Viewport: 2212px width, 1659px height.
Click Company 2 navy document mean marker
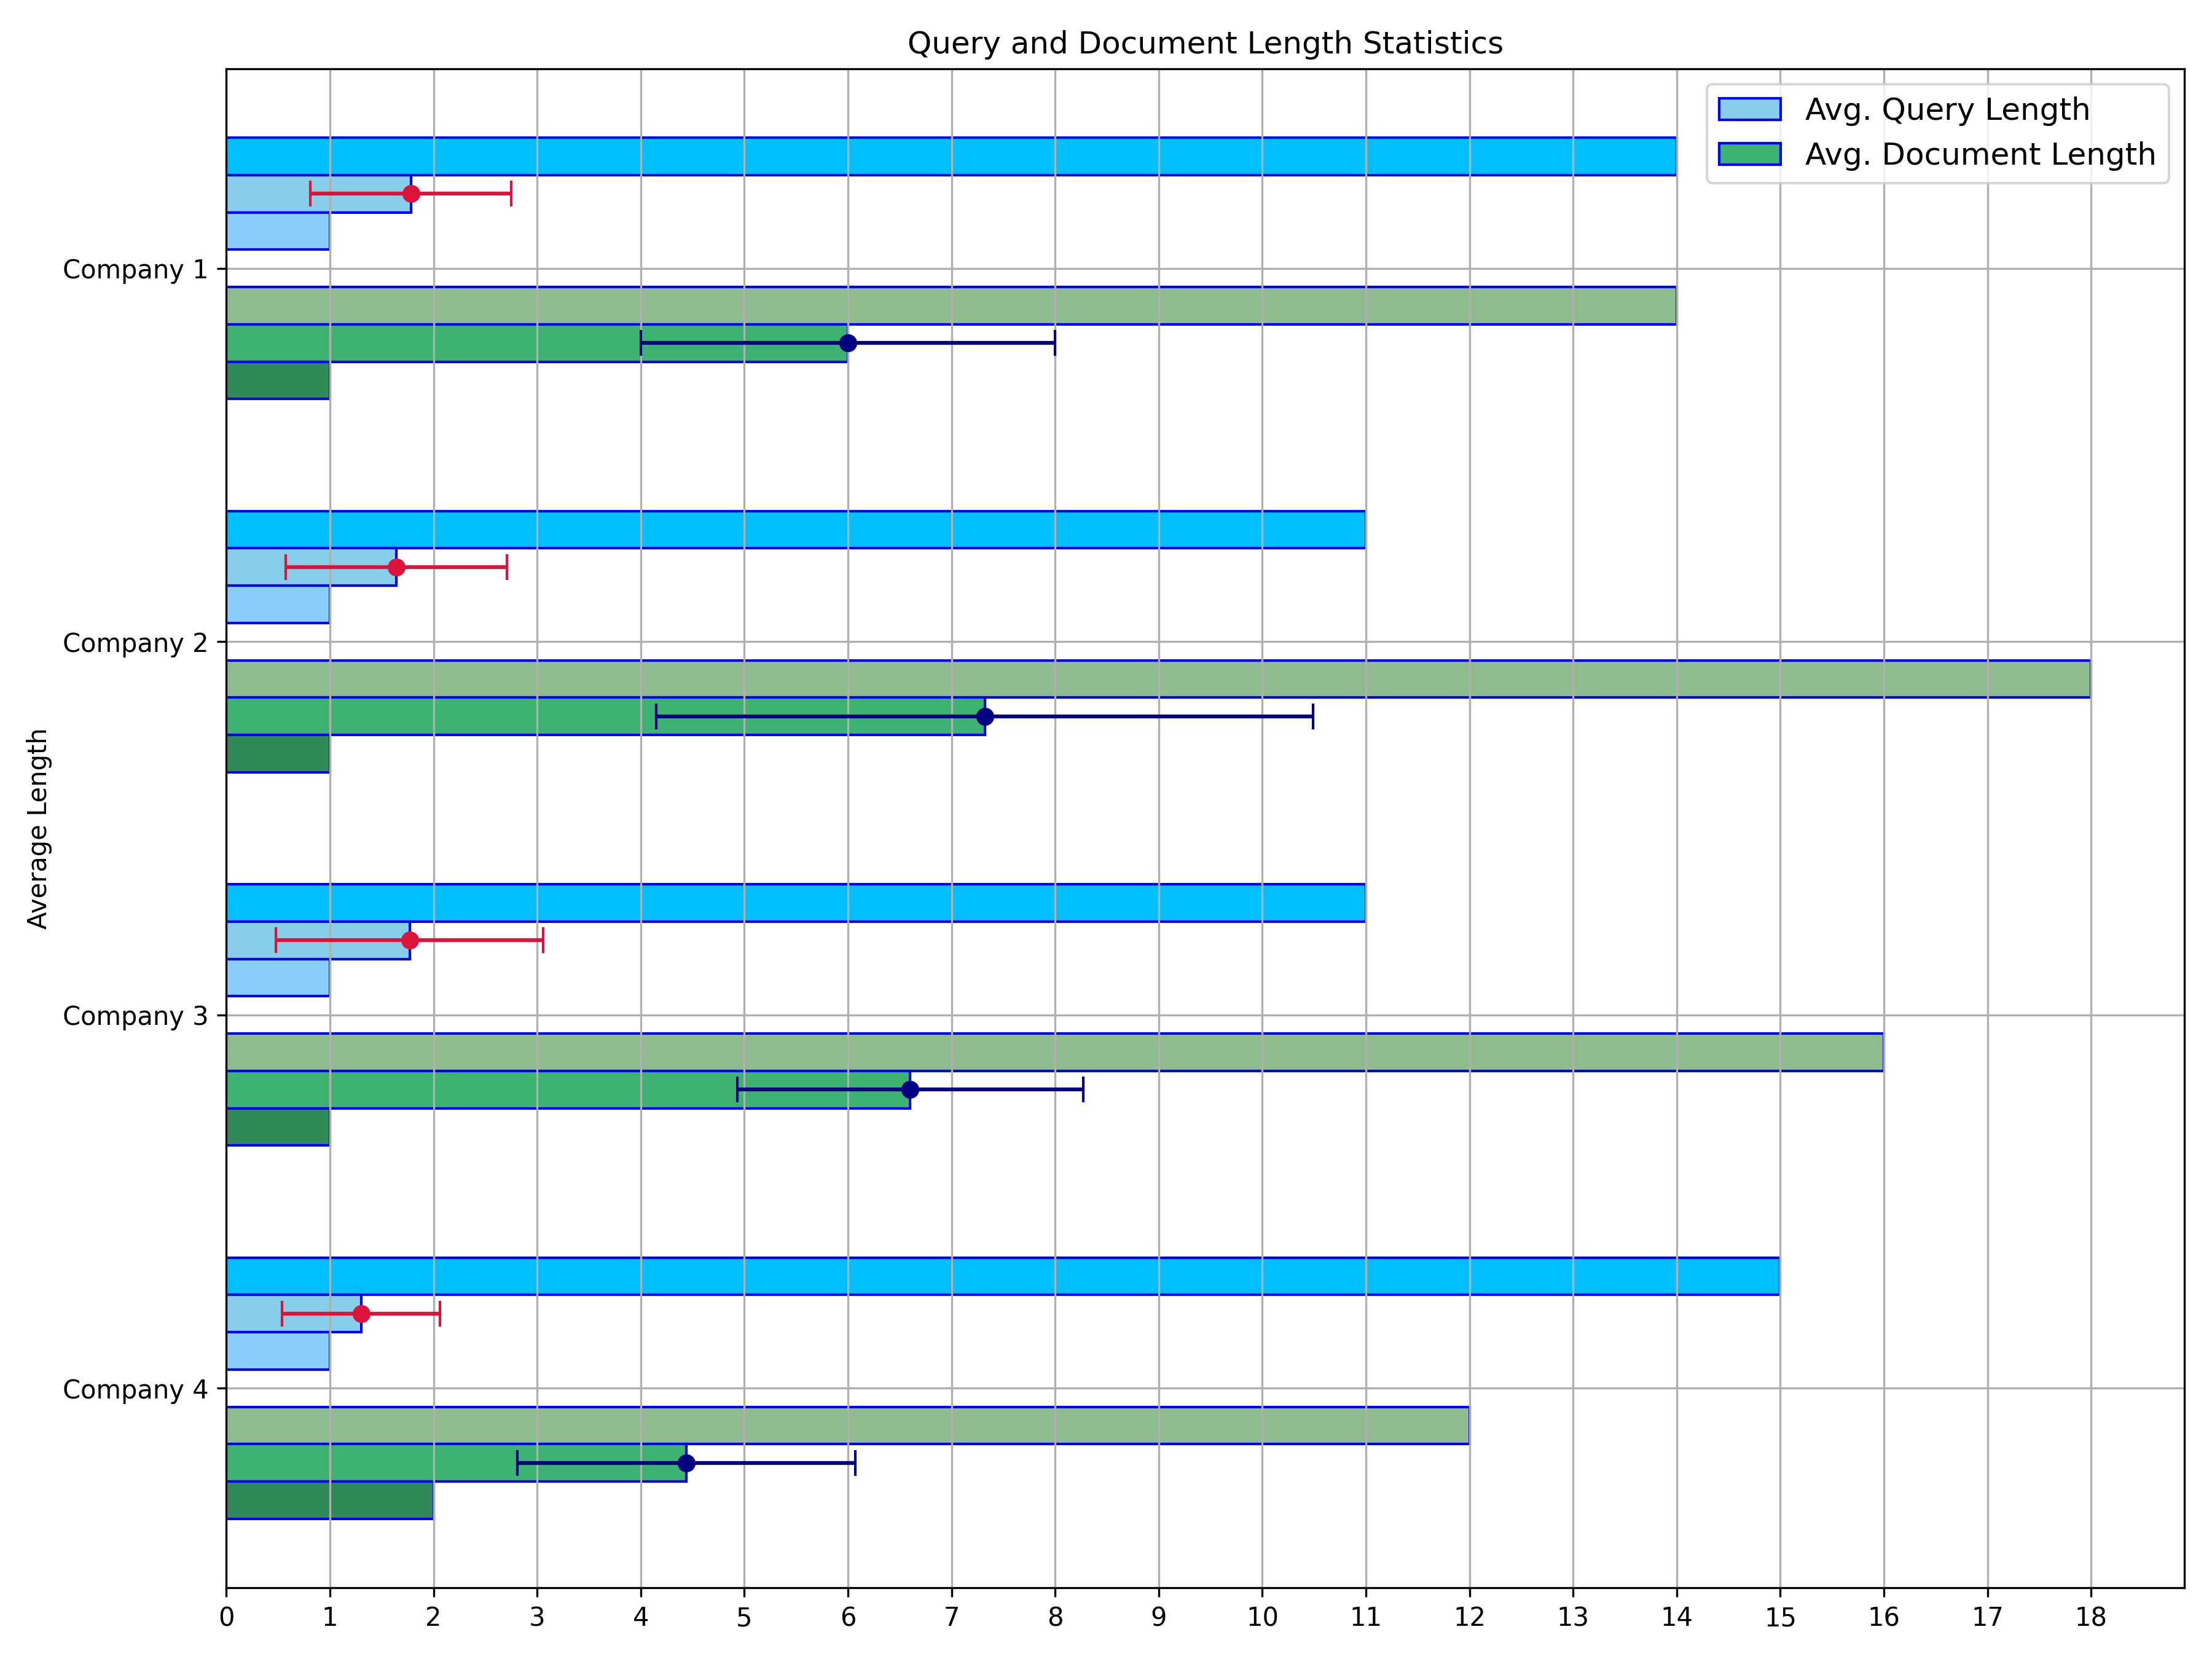pyautogui.click(x=985, y=716)
